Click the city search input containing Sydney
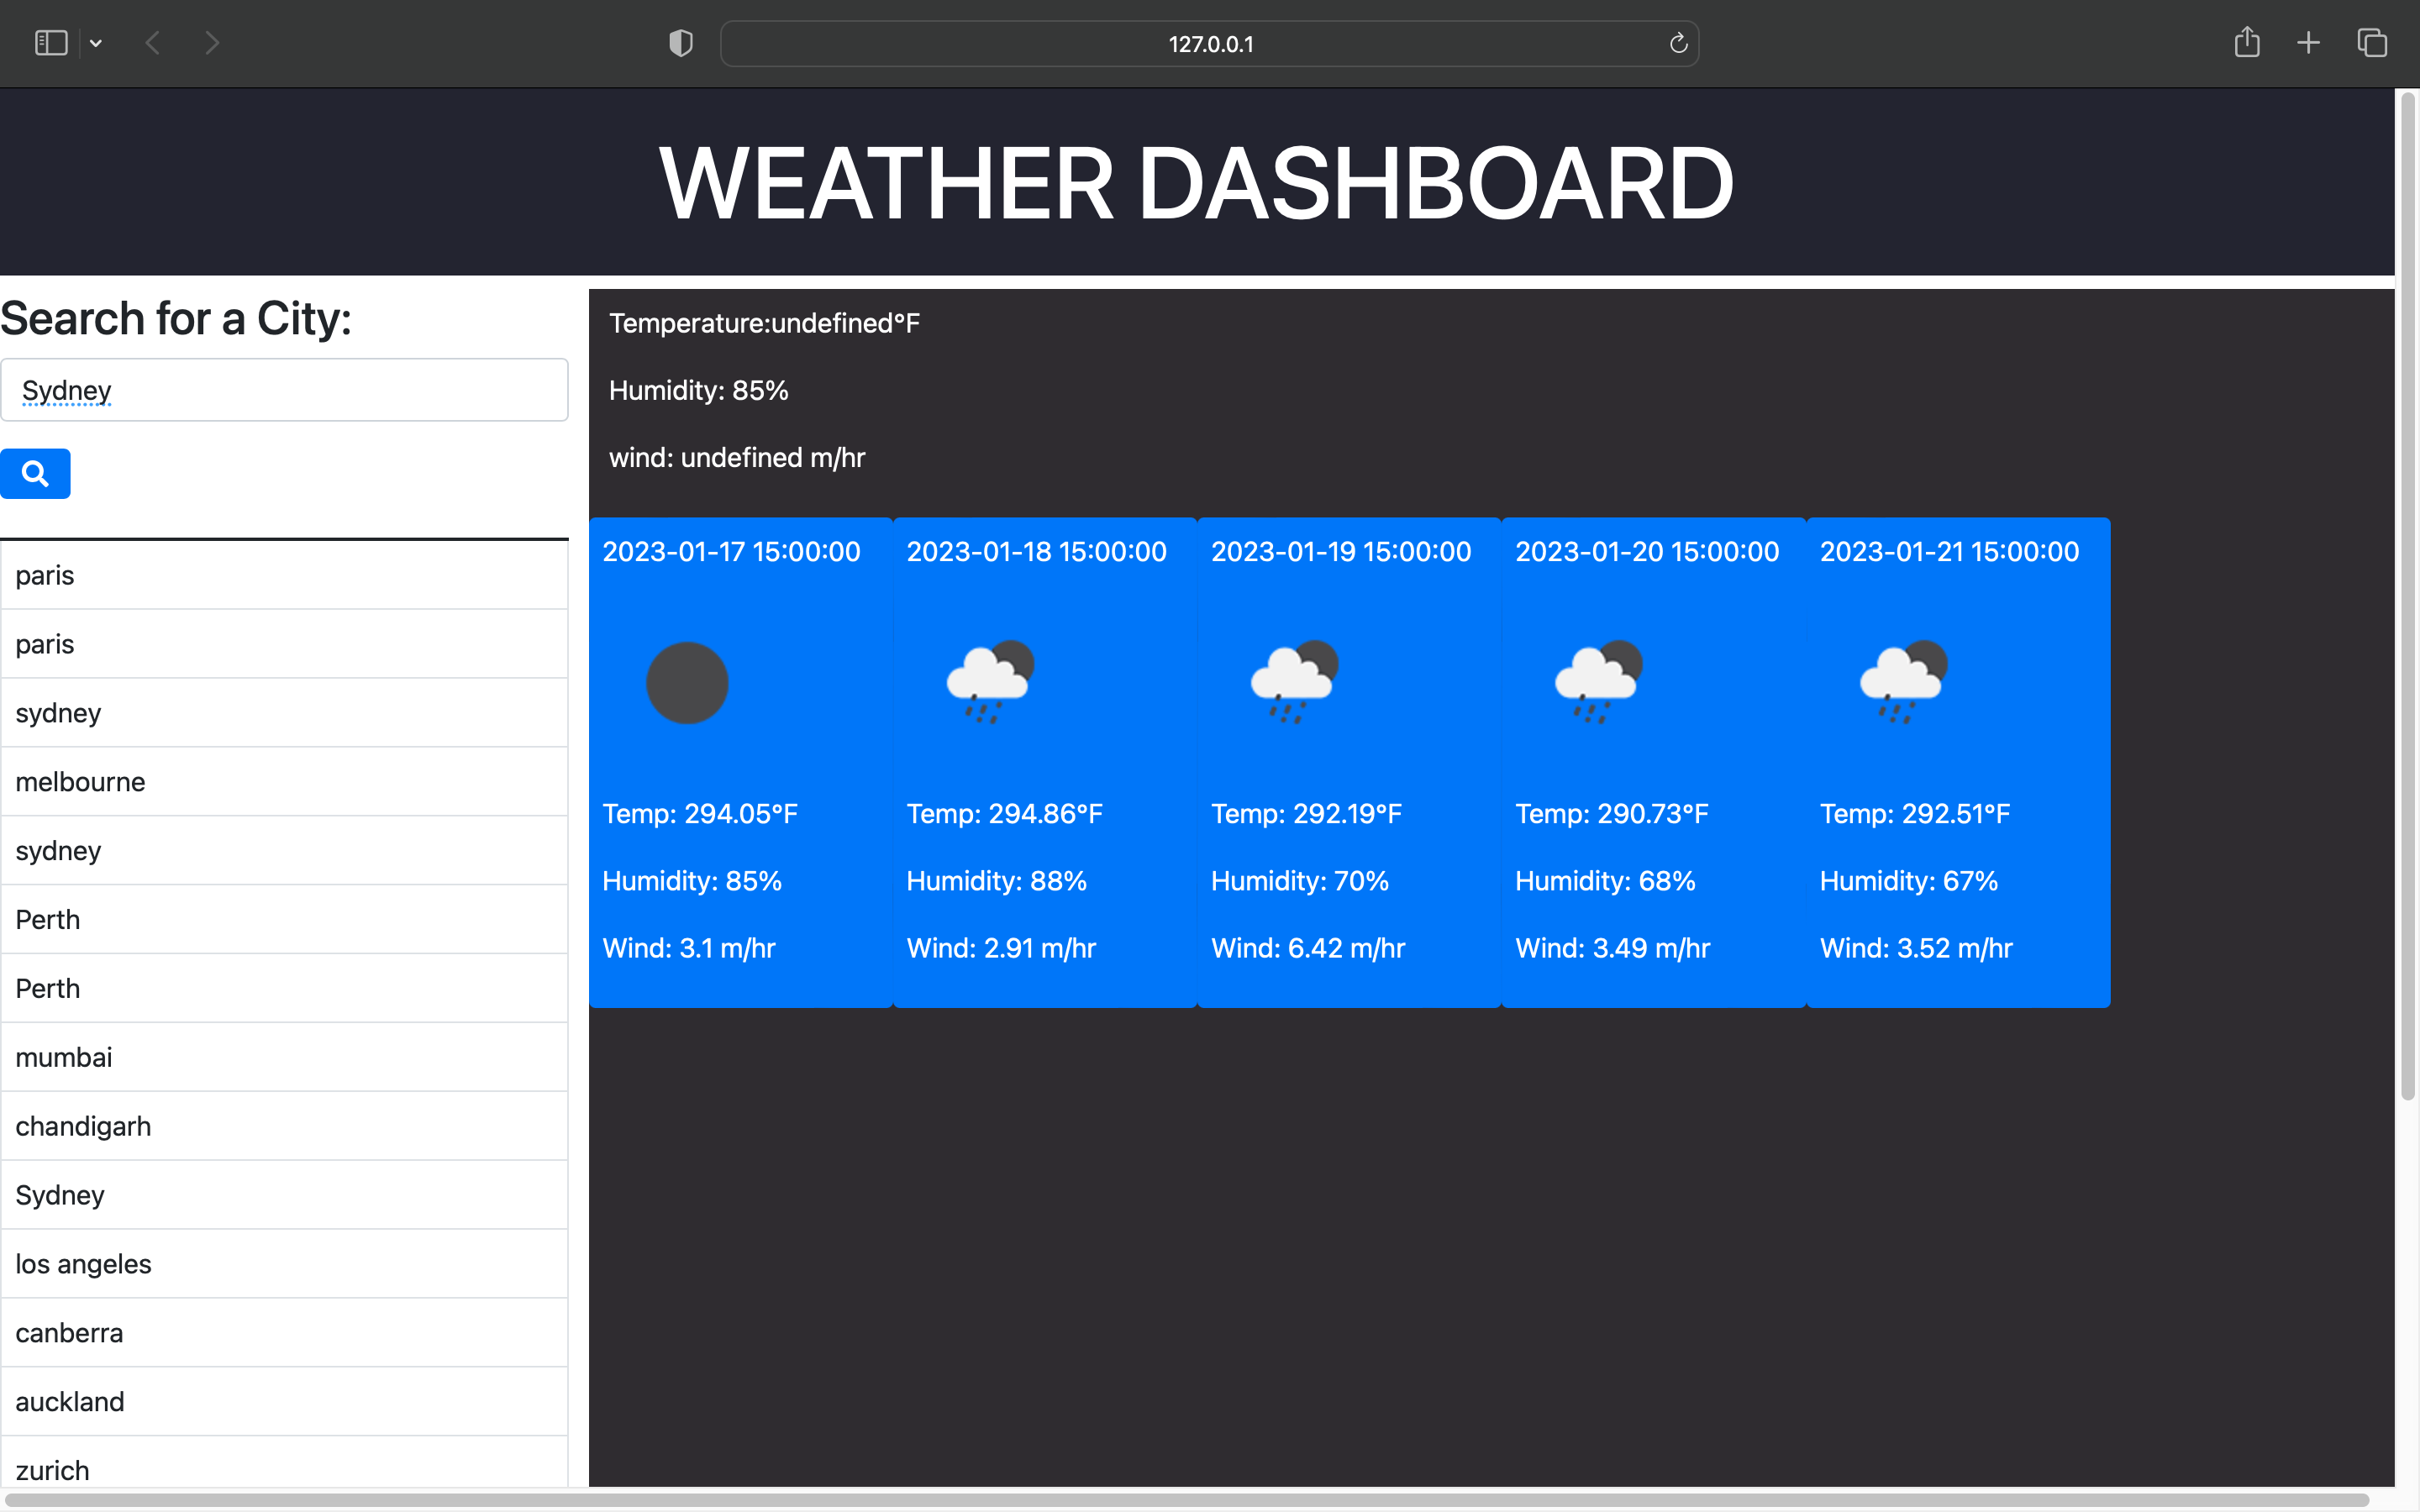The image size is (2420, 1512). (x=285, y=390)
